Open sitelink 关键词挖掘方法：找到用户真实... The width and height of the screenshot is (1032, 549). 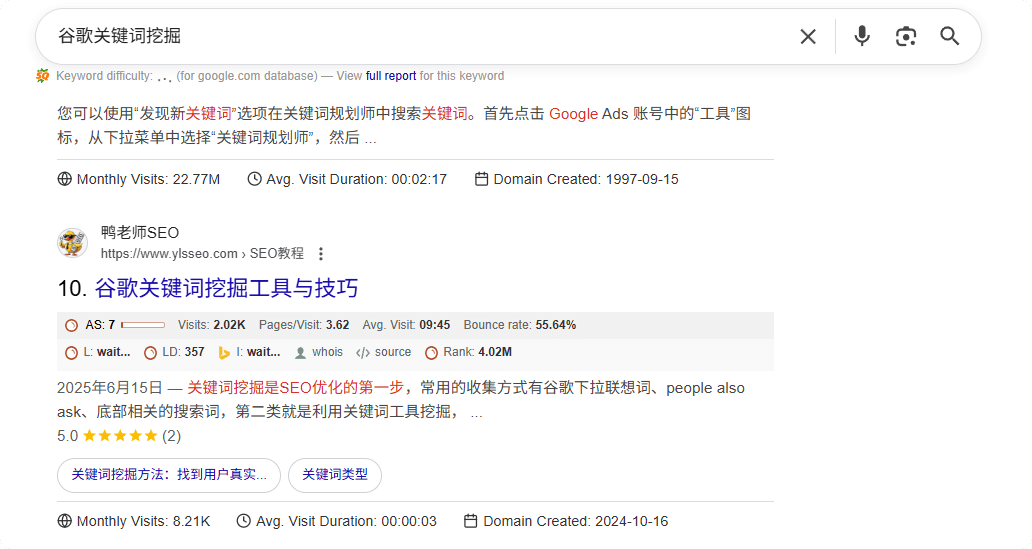pos(169,475)
